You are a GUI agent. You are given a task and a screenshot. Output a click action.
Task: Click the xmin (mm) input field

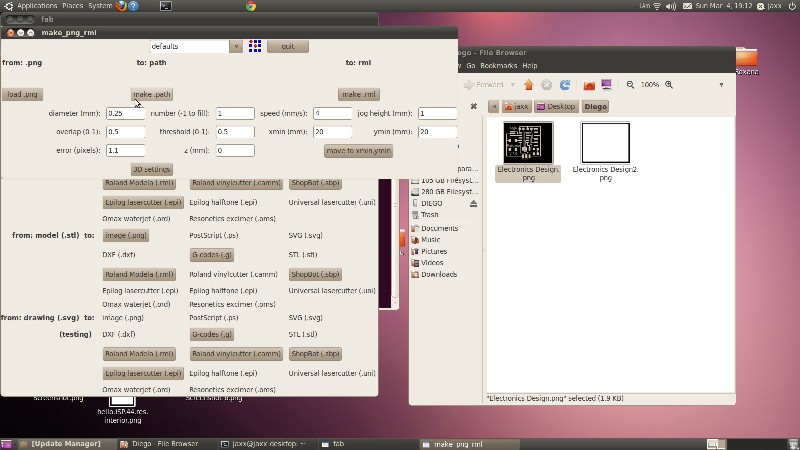tap(332, 132)
